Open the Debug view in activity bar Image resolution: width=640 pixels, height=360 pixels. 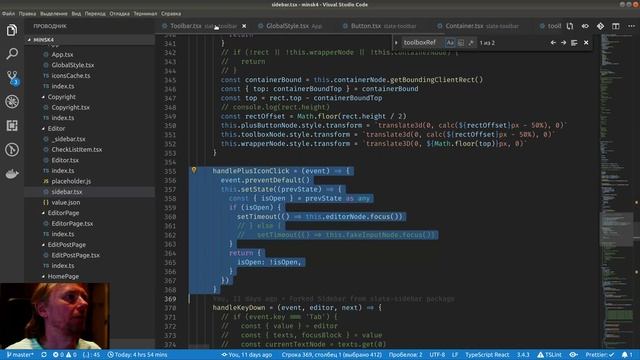click(12, 102)
